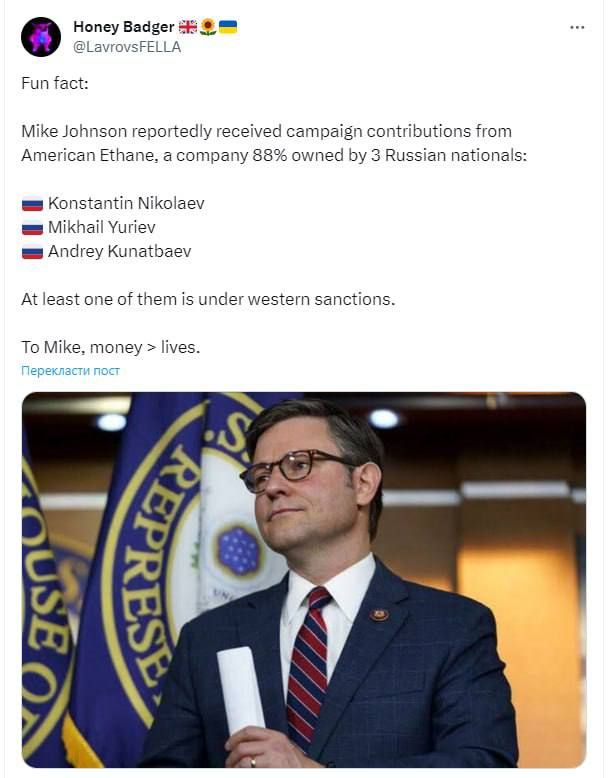
Task: Open the post's three-dot more menu
Action: coord(577,27)
